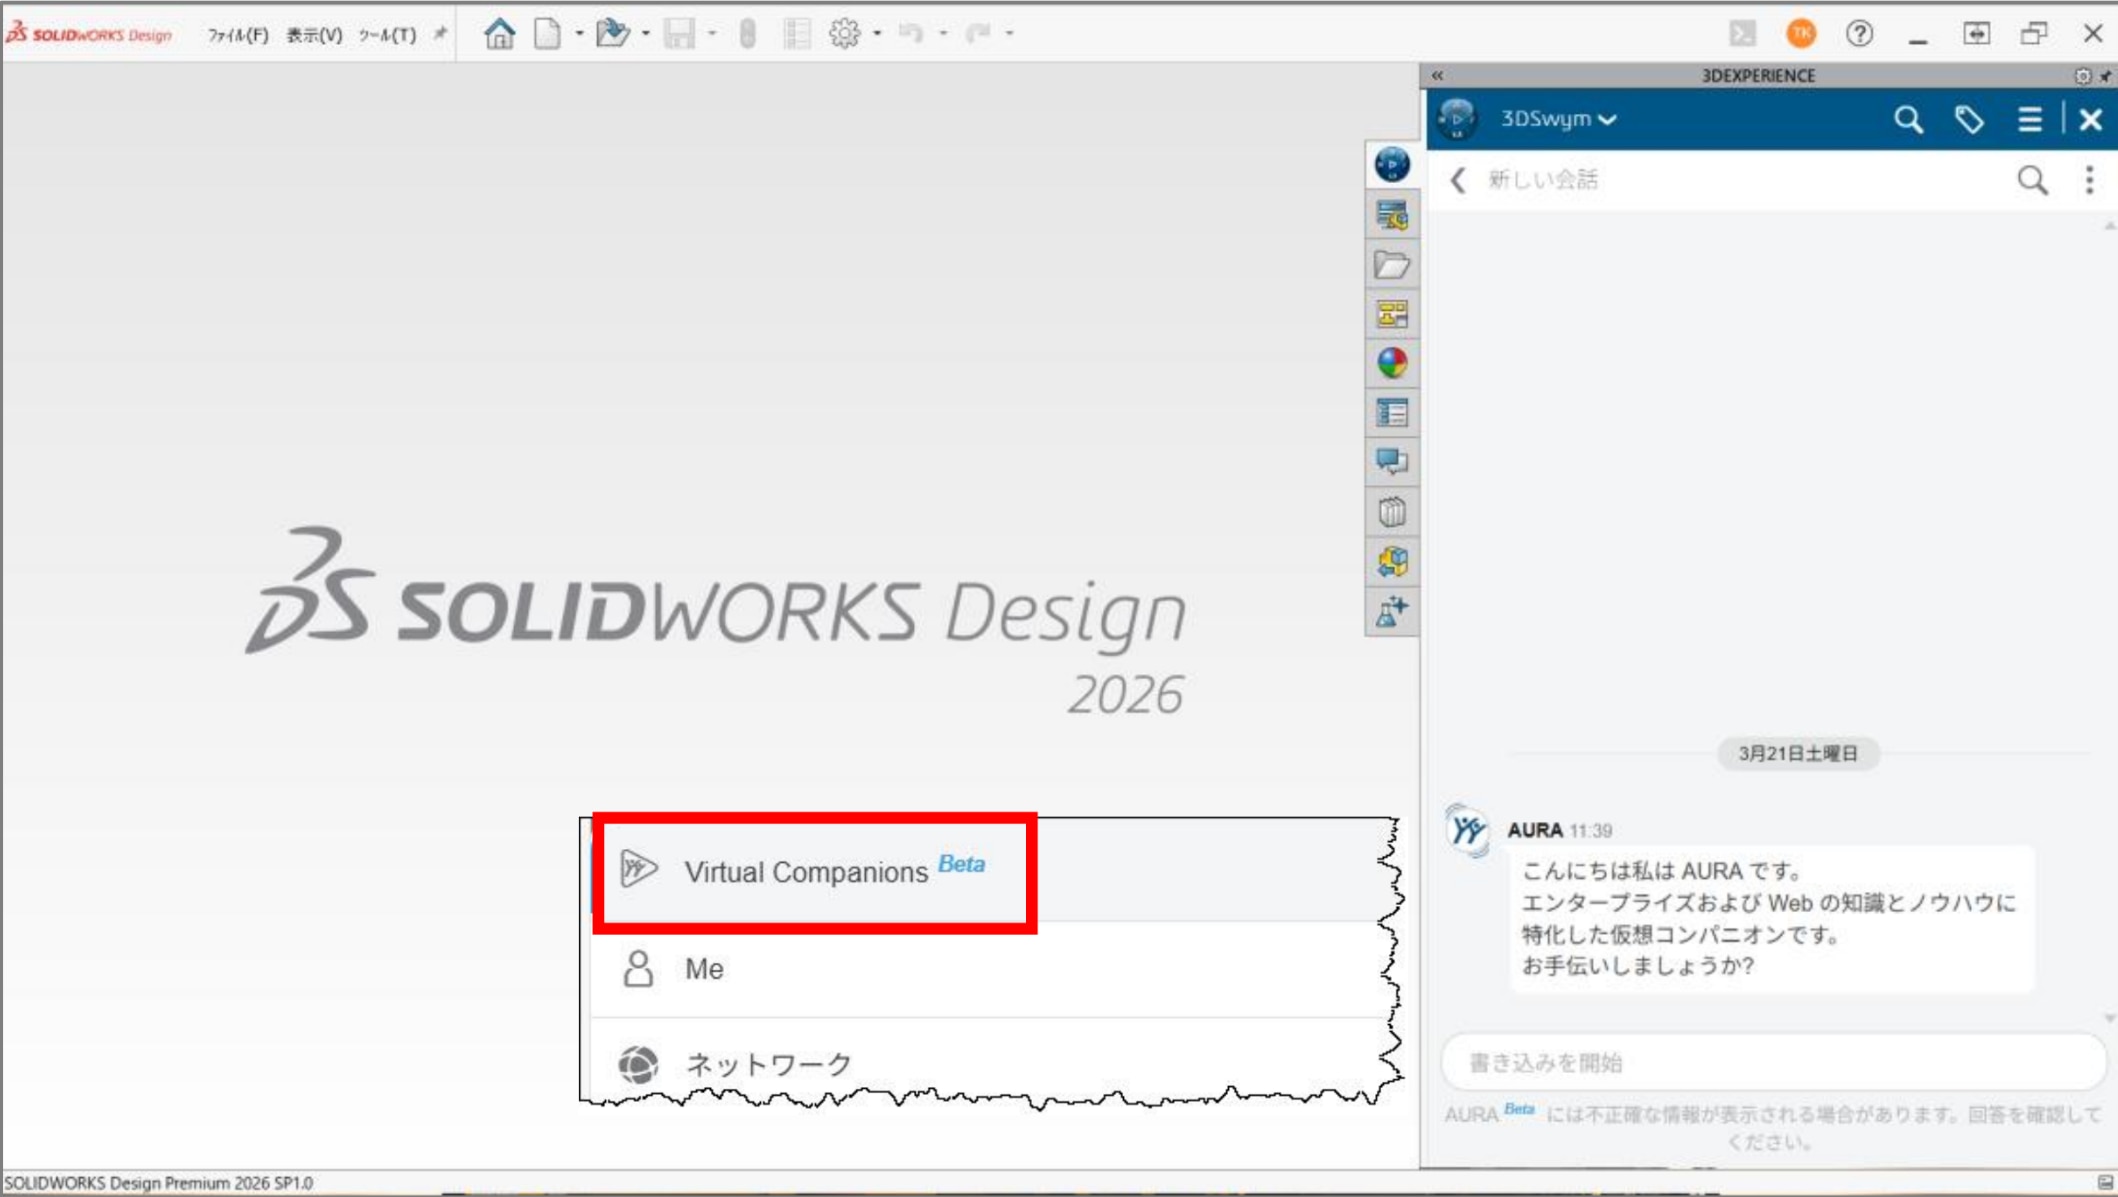Search from the blue 3DSwym header
The image size is (2118, 1197).
pyautogui.click(x=1908, y=120)
